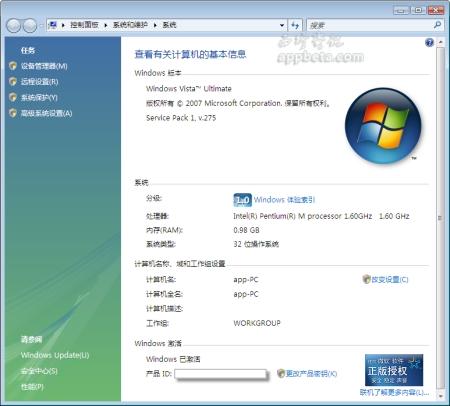The image size is (450, 406).
Task: Open the address bar history dropdown
Action: [x=282, y=25]
